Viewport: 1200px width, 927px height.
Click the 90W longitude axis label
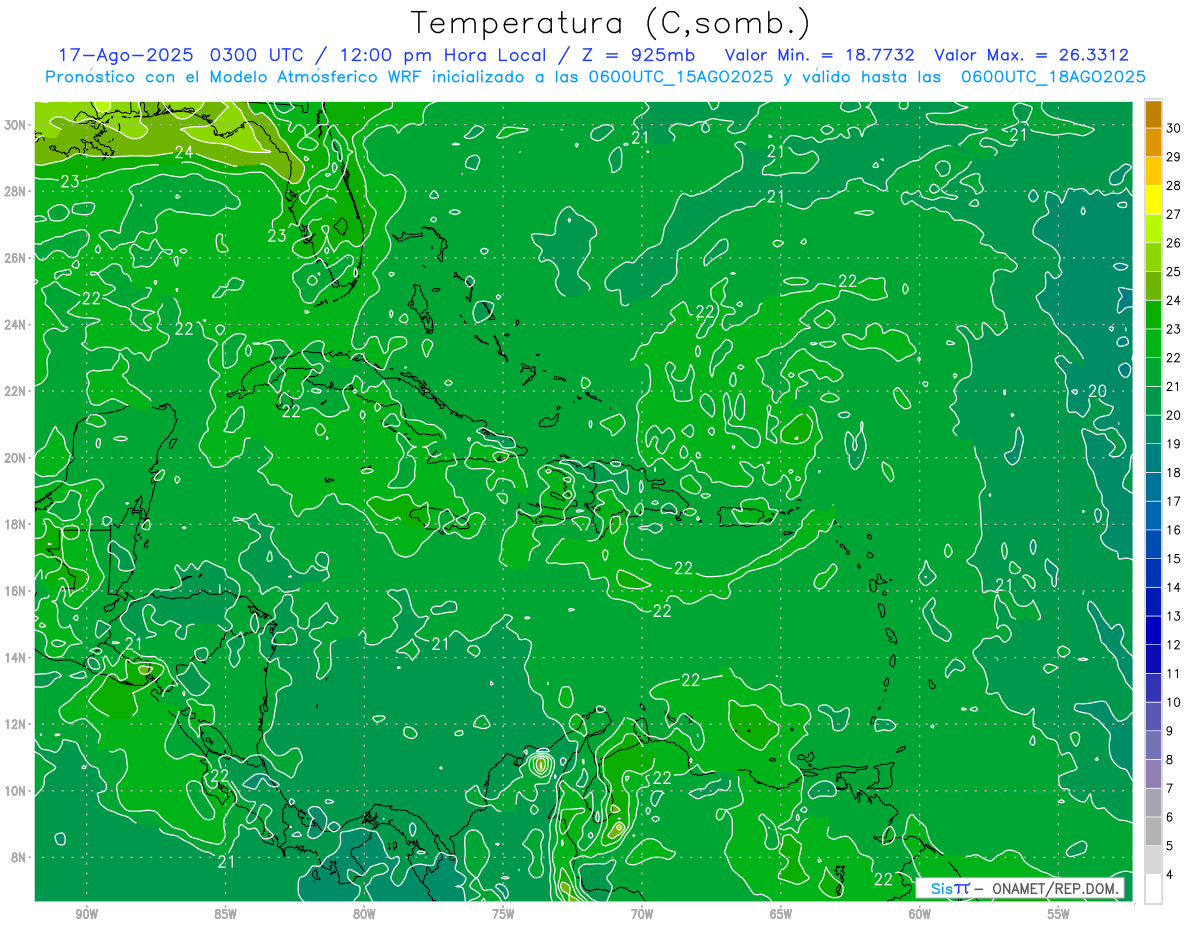pyautogui.click(x=87, y=914)
